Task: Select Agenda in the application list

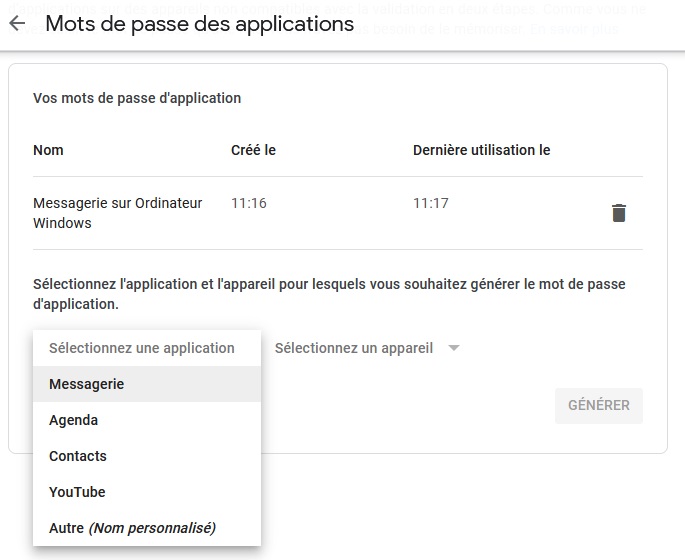Action: [73, 420]
